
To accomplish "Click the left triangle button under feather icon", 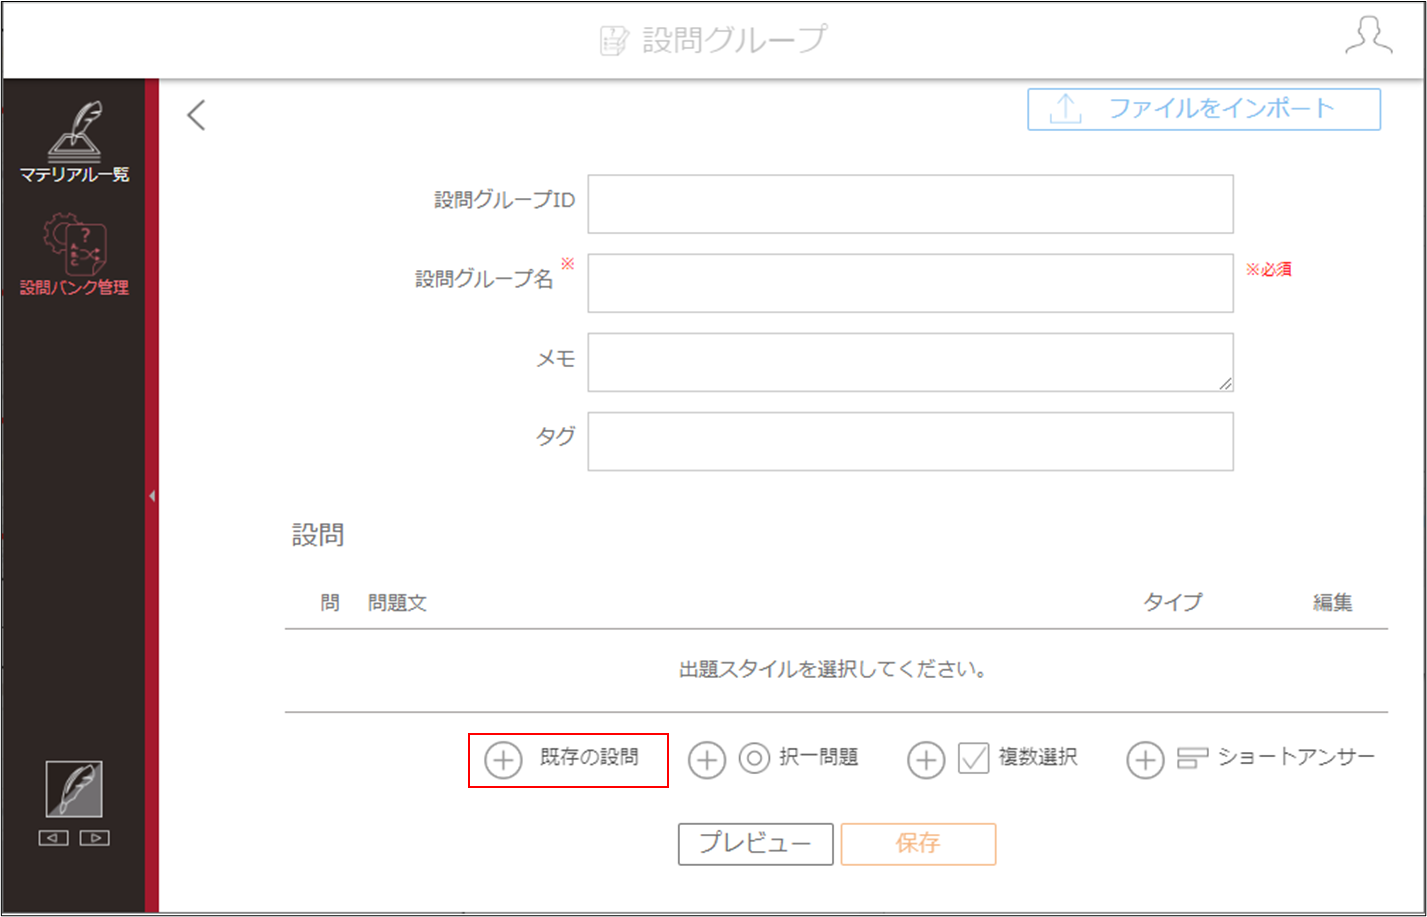I will point(53,838).
